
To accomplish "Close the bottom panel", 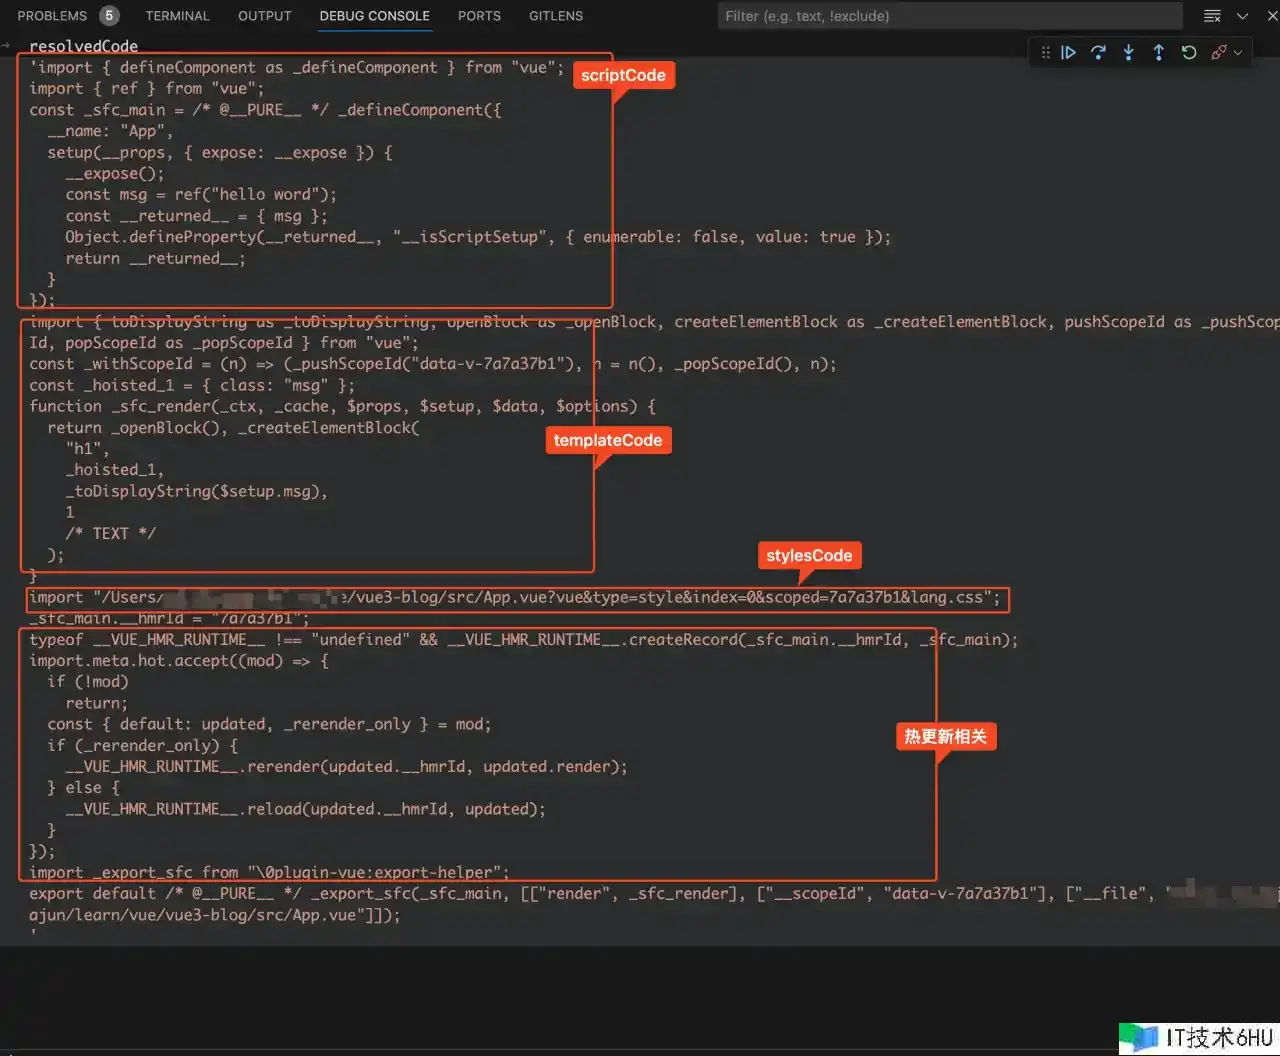I will (1269, 16).
